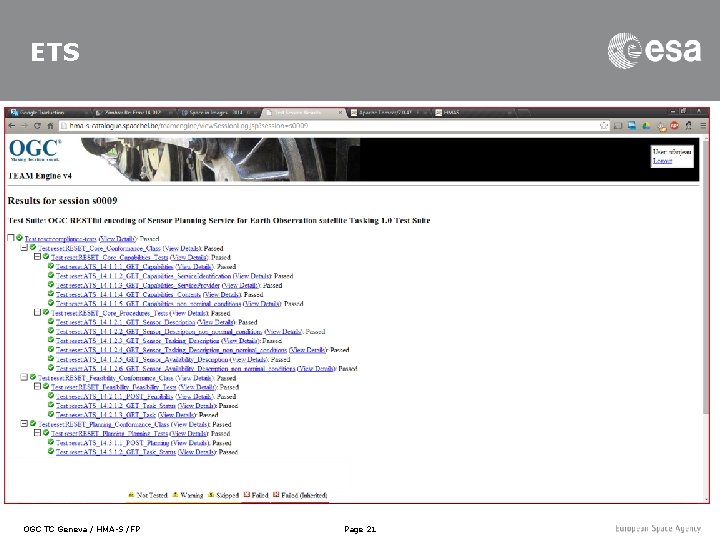Collapse RESET_Core_Conformance_Class node

point(24,248)
